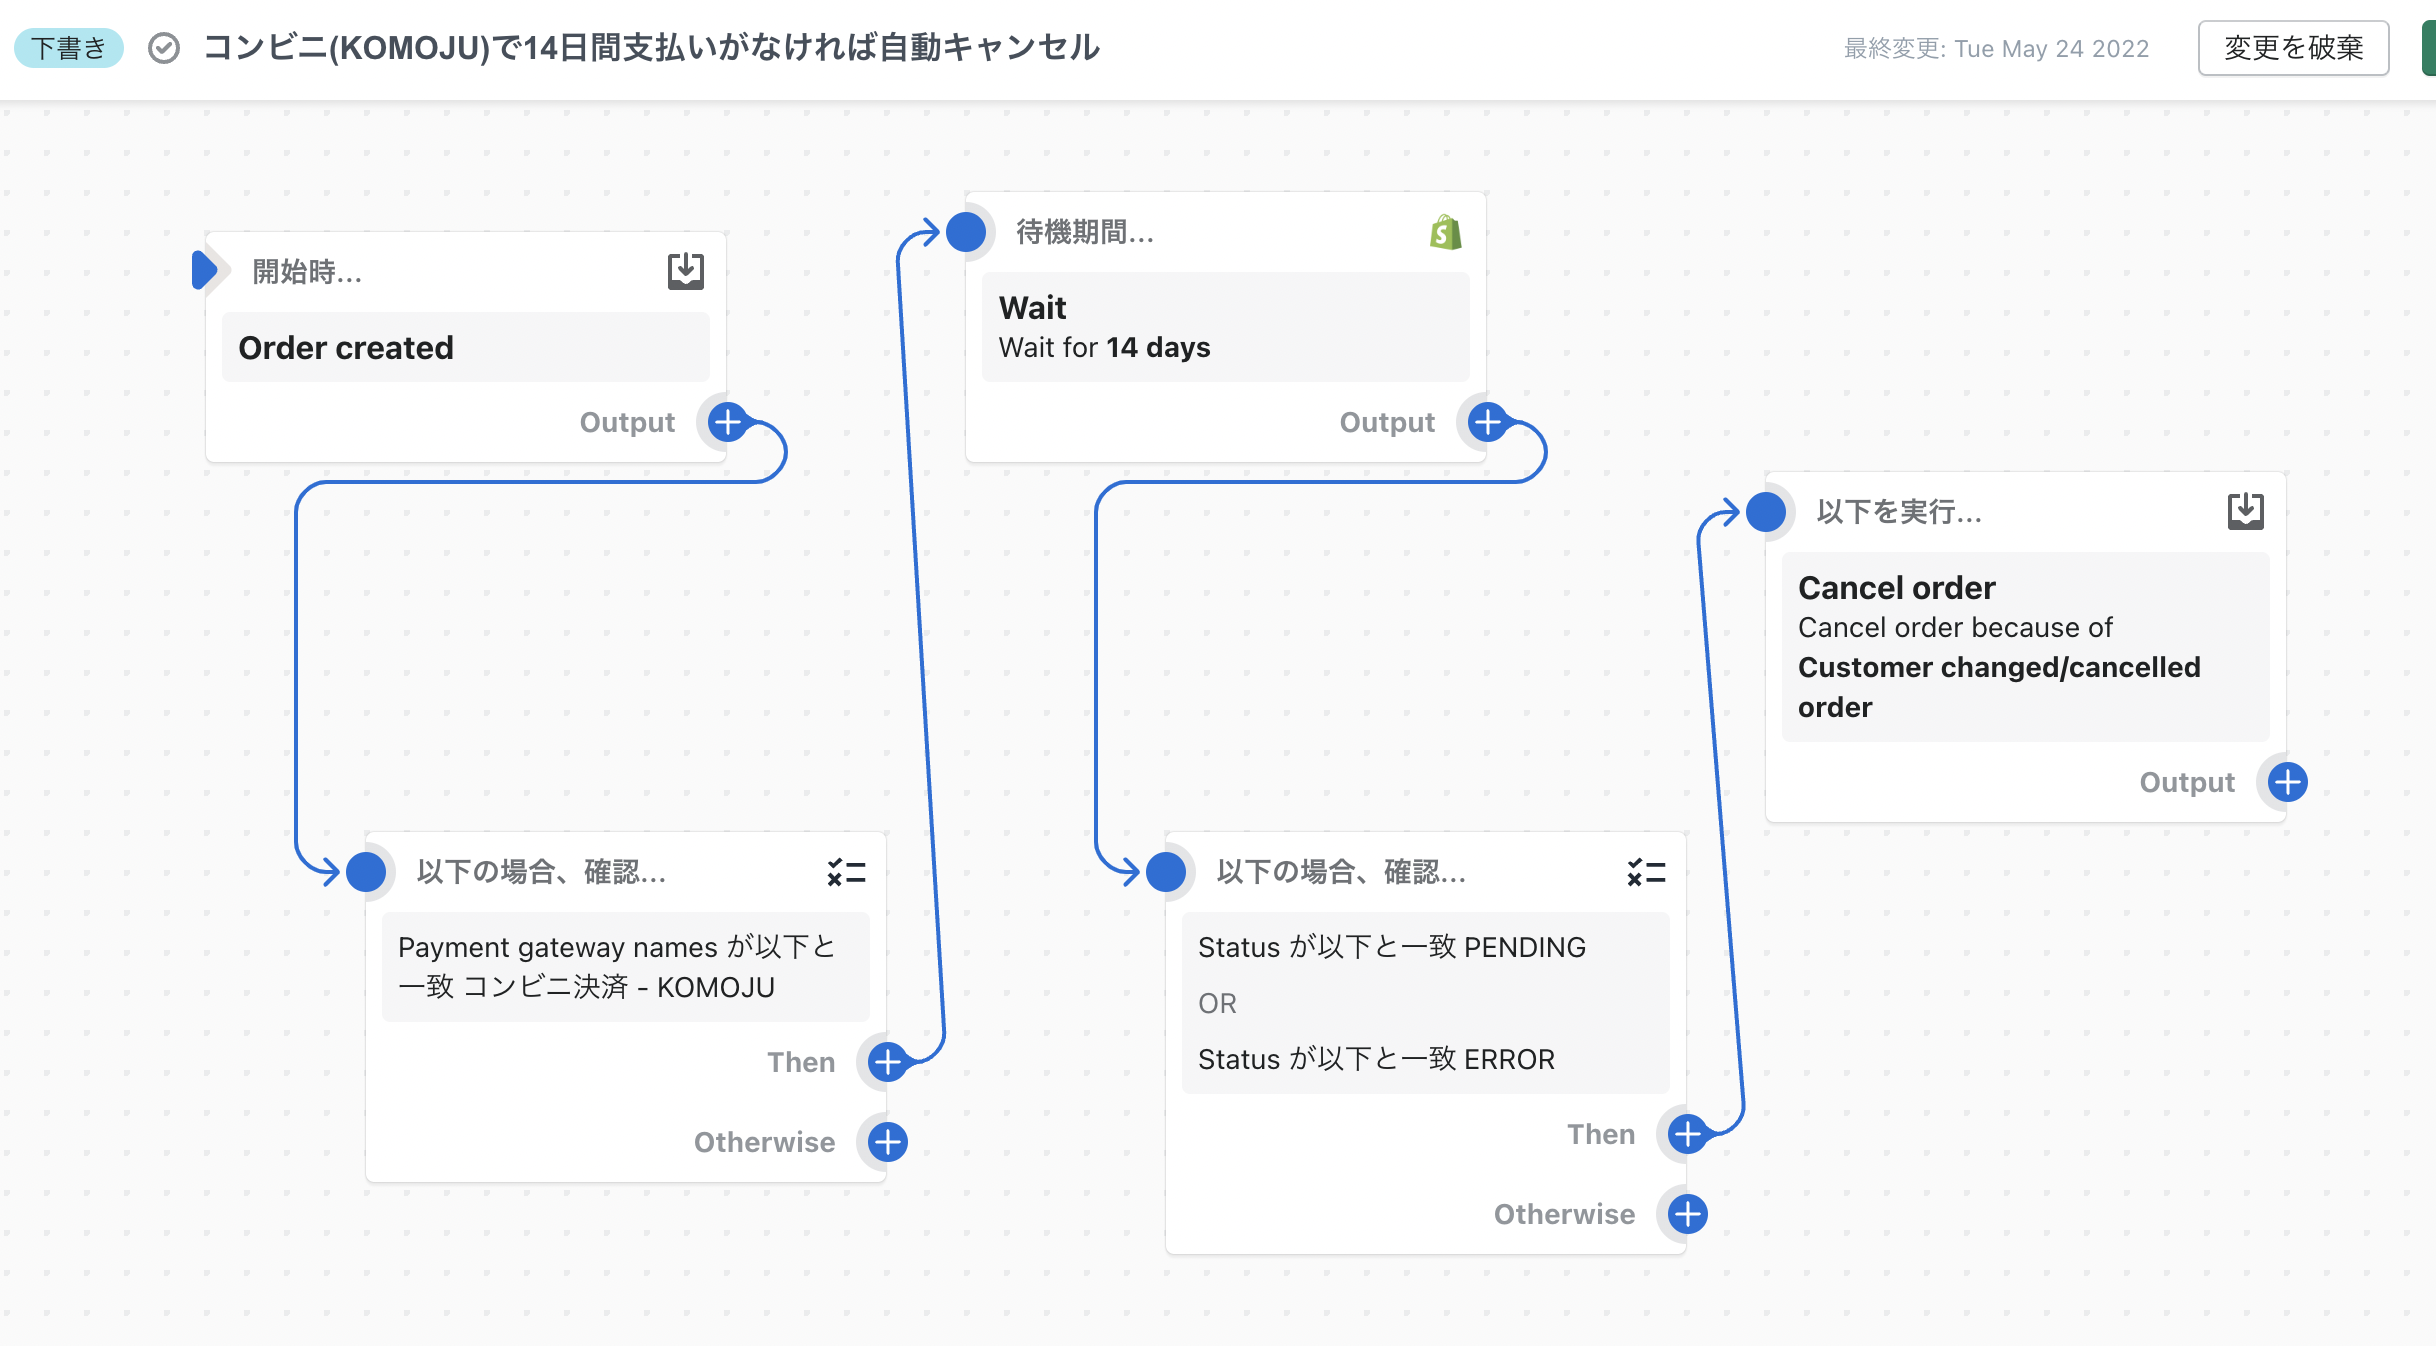Image resolution: width=2436 pixels, height=1346 pixels.
Task: Click 変更を破棄 button
Action: (x=2293, y=48)
